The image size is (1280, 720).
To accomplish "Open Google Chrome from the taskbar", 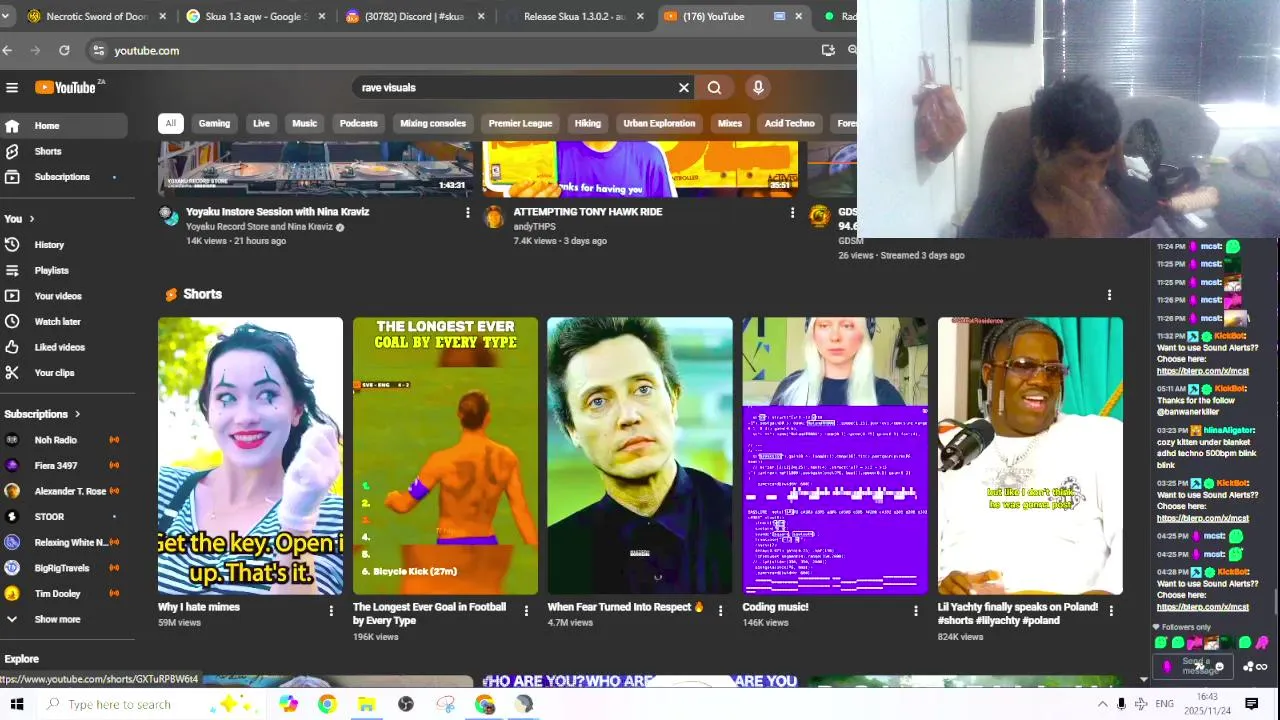I will (x=327, y=704).
